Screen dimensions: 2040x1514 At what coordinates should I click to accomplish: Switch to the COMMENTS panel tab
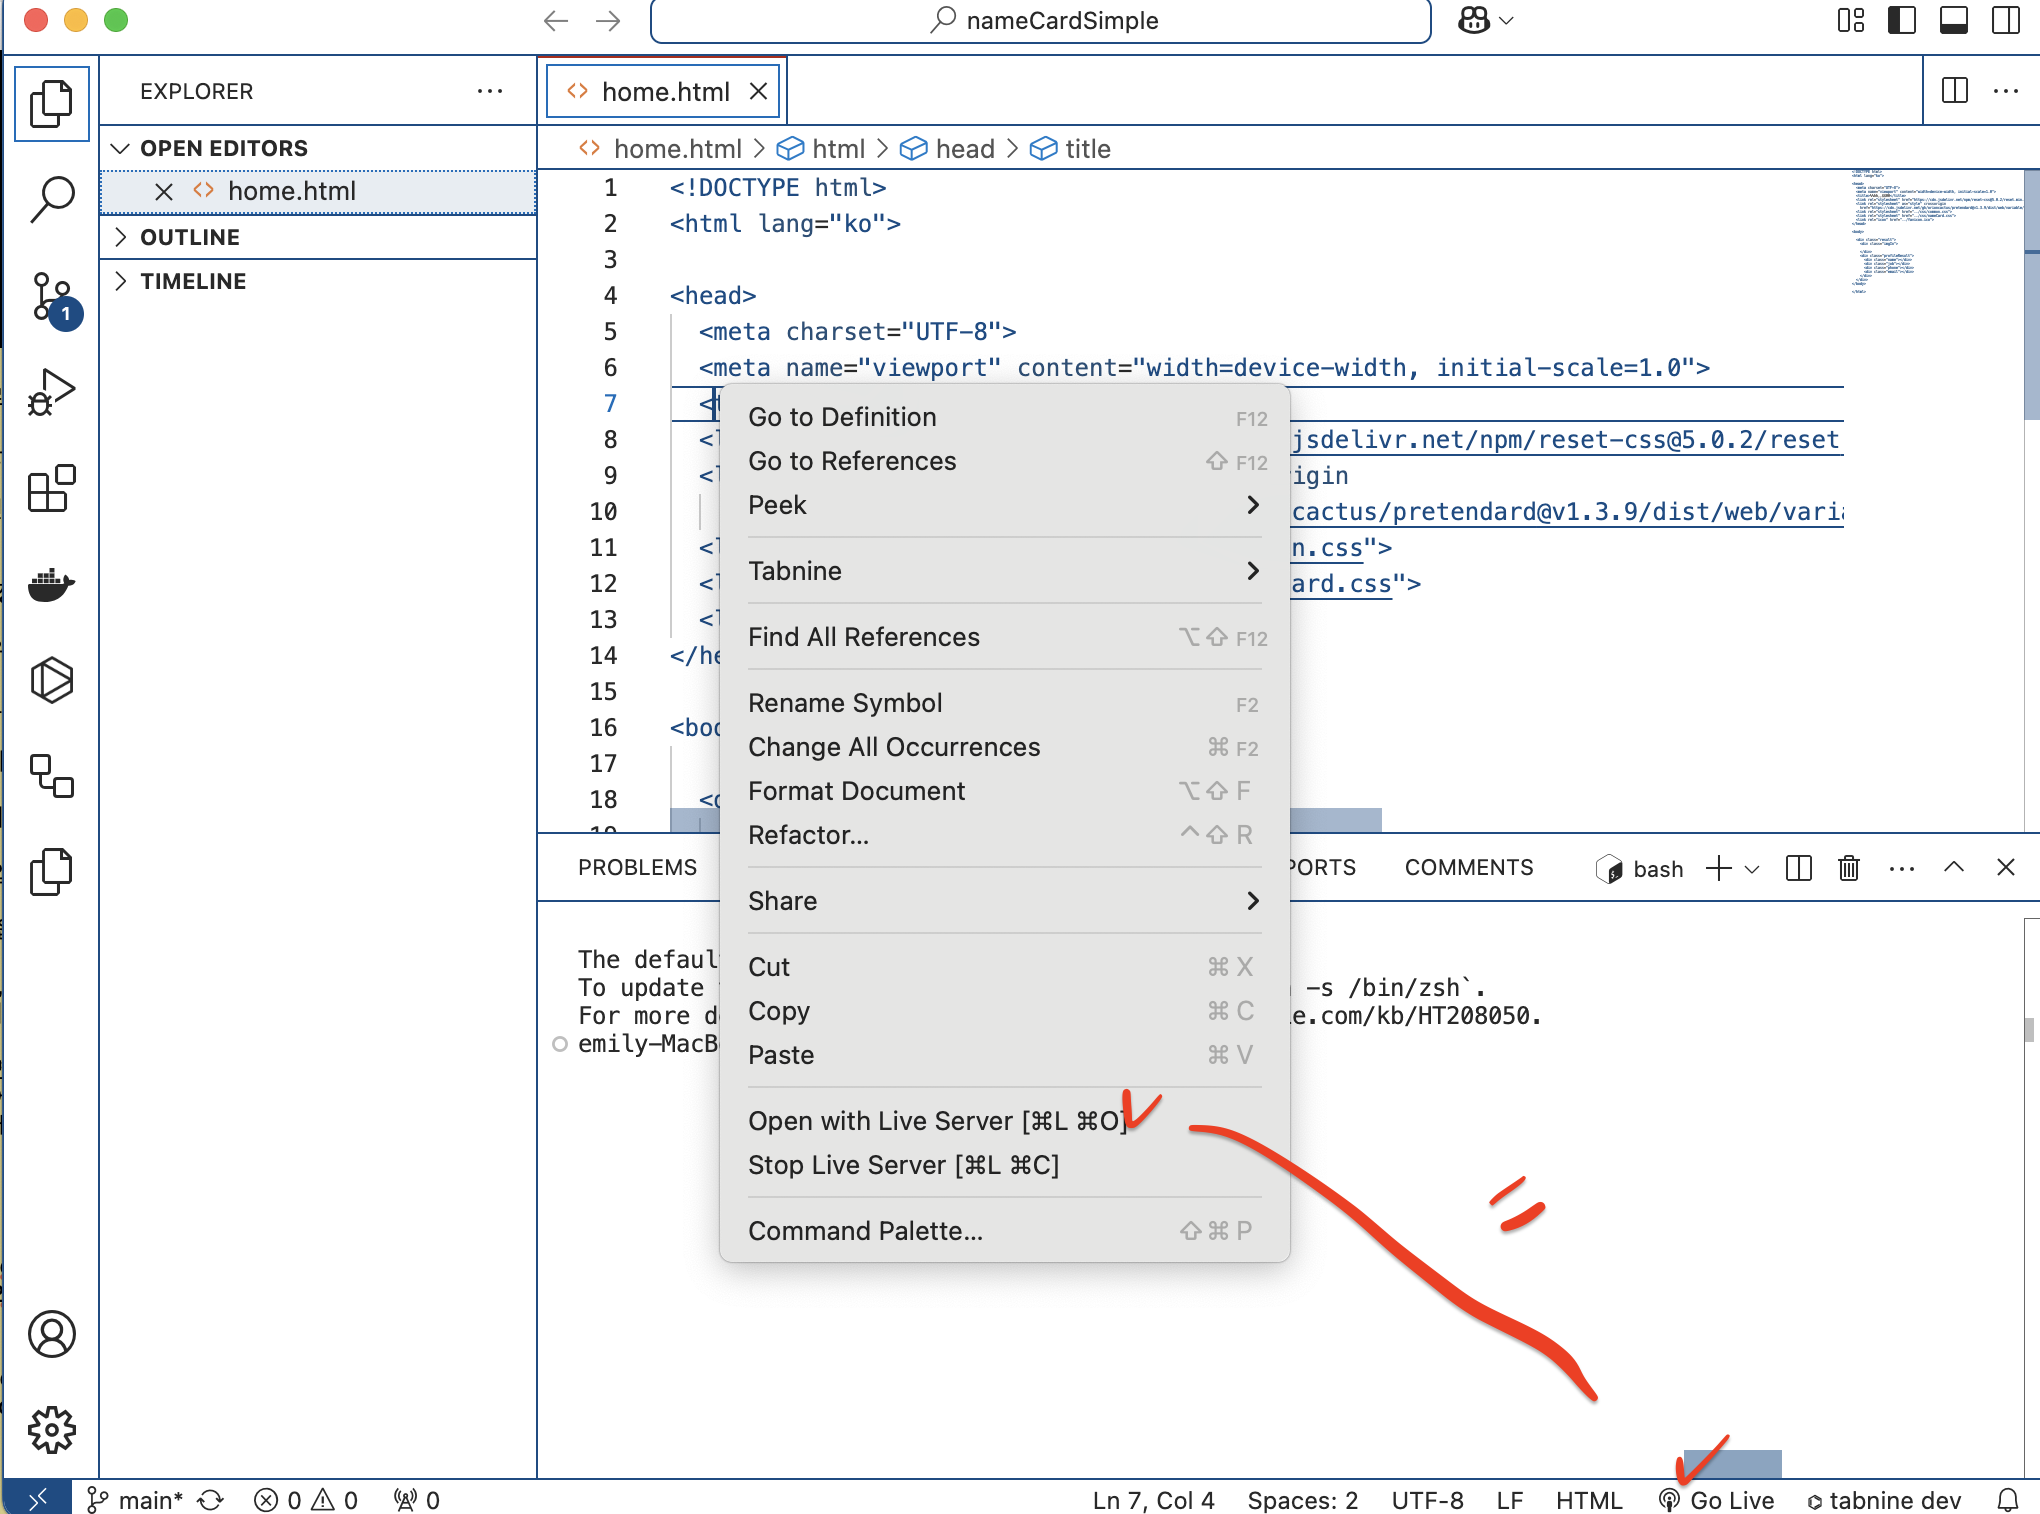tap(1468, 867)
